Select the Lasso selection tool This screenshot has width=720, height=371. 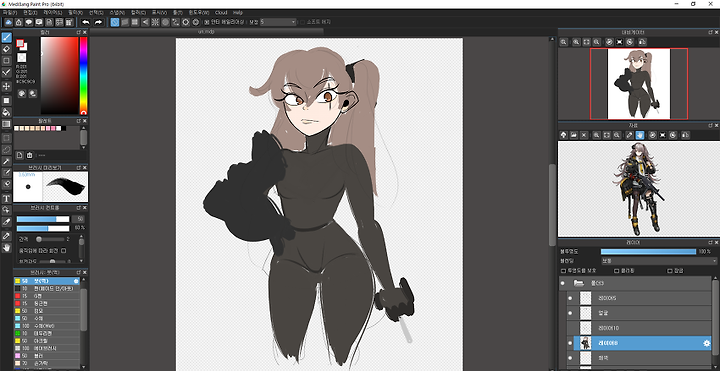point(6,149)
